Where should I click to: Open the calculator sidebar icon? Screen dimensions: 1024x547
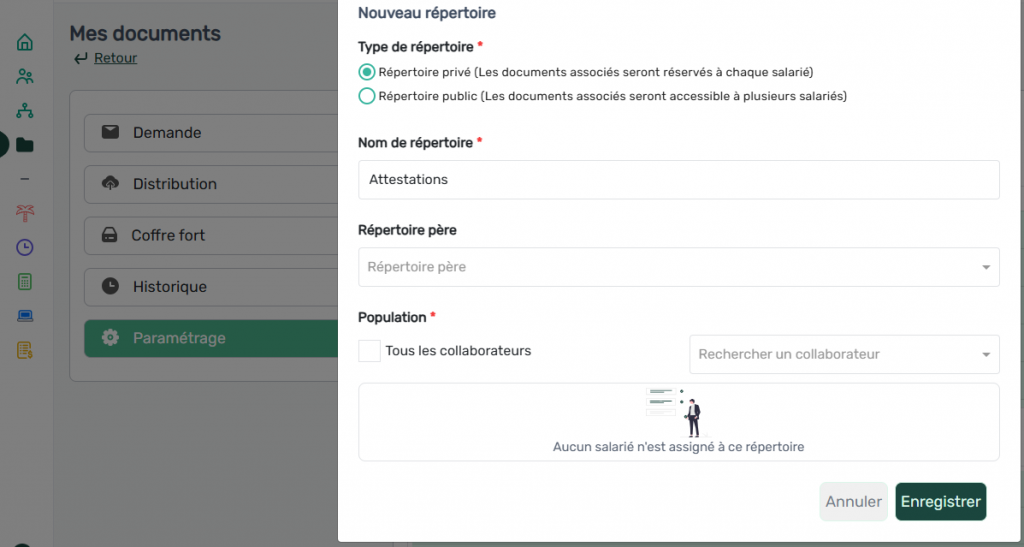(x=25, y=282)
